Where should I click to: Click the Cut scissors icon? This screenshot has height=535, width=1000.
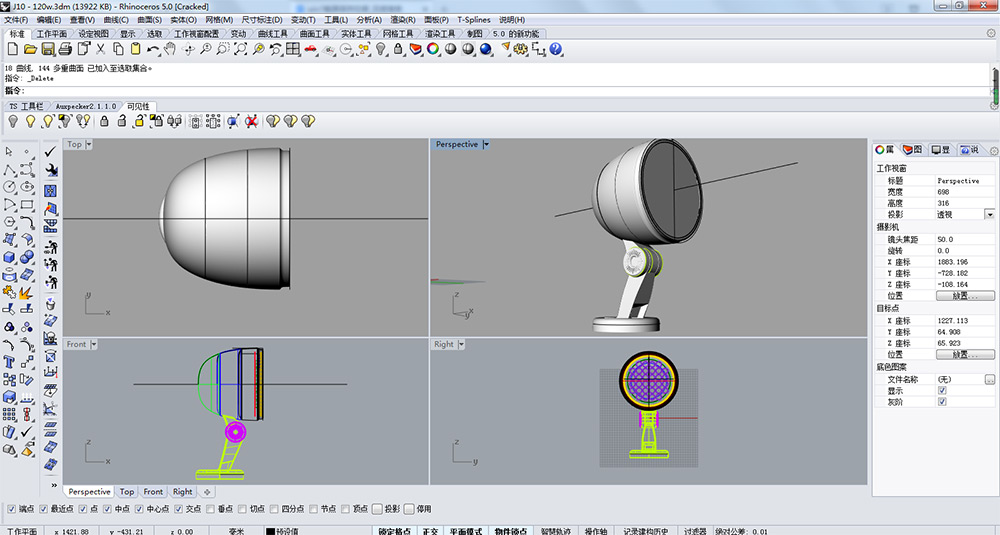(100, 48)
